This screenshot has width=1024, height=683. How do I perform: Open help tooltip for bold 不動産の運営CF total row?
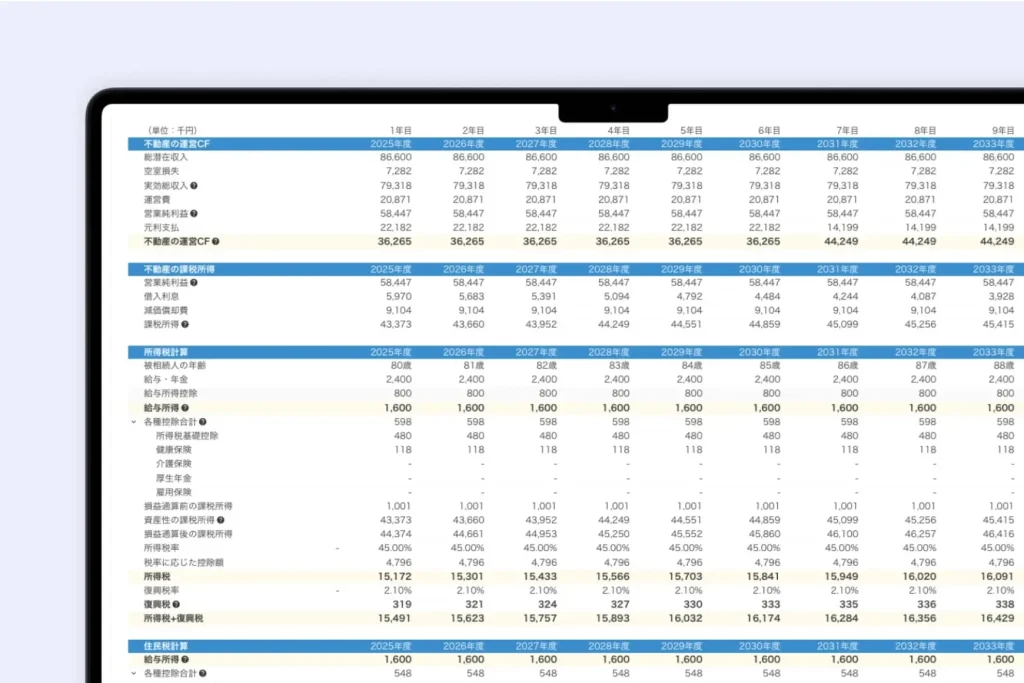215,242
